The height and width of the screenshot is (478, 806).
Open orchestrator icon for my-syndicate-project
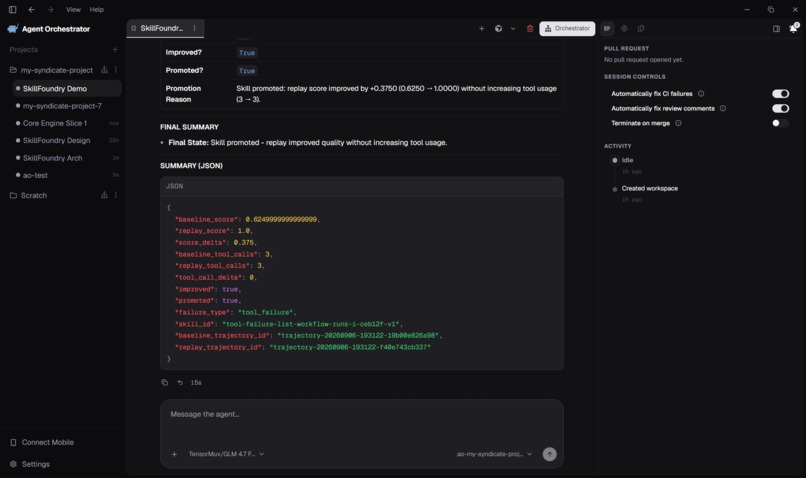coord(104,69)
